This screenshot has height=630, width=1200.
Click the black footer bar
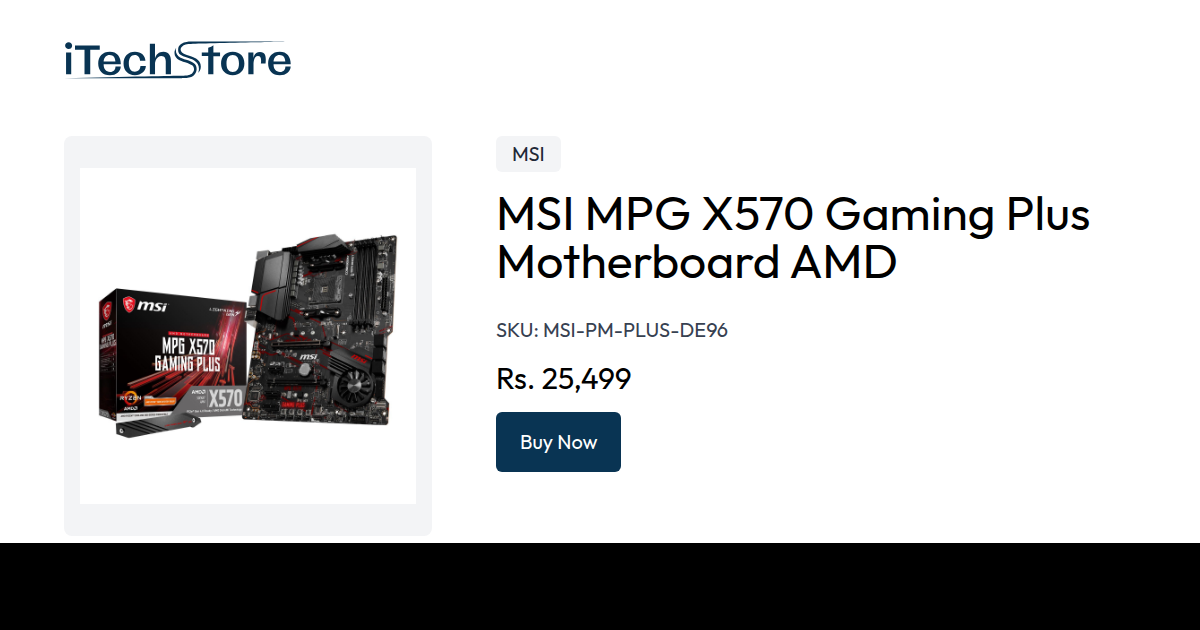[600, 587]
